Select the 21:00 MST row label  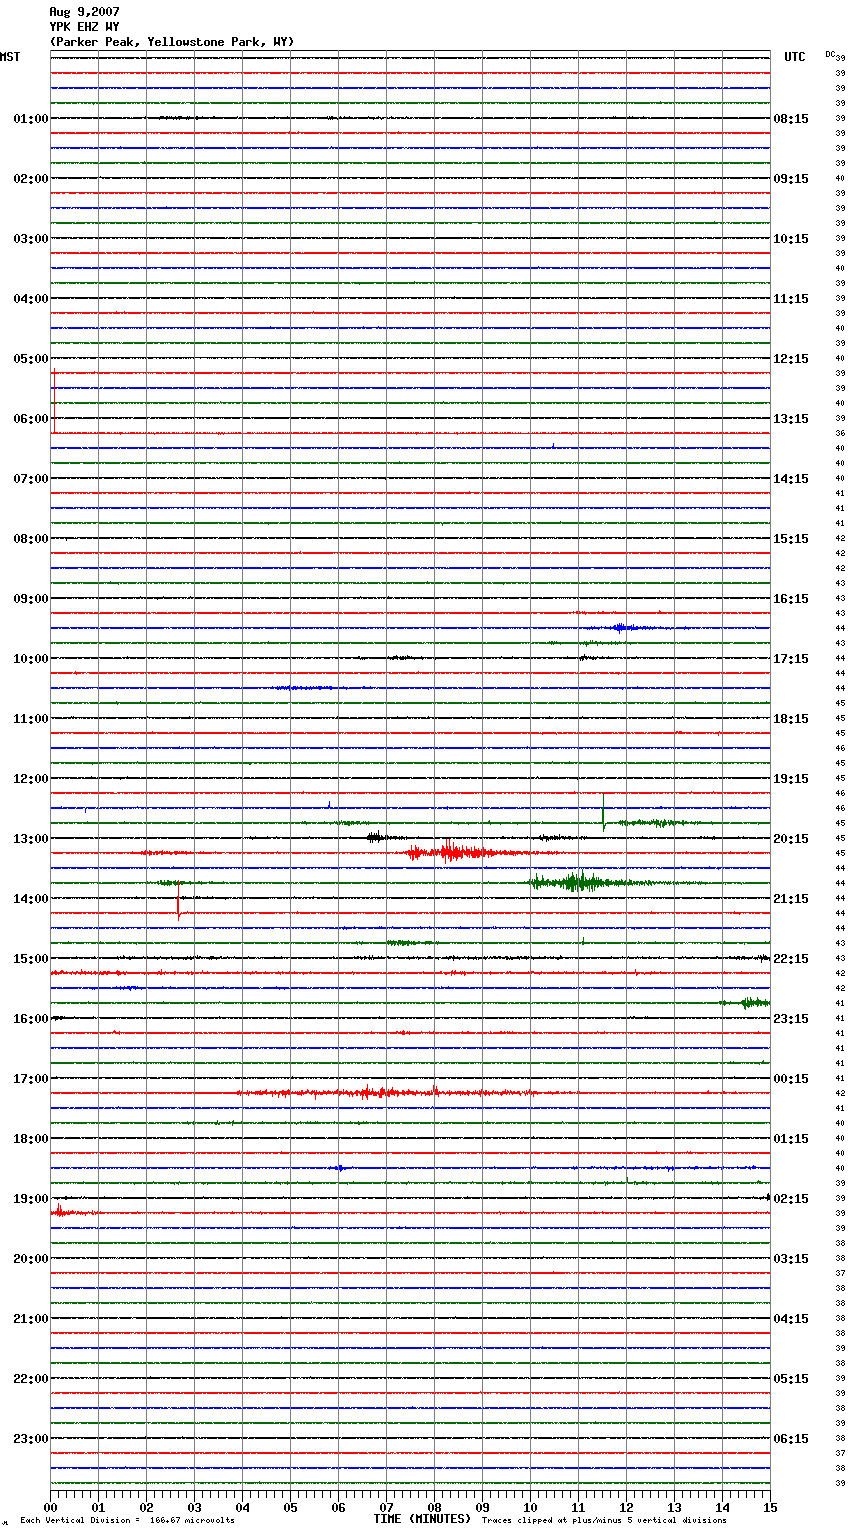31,1319
